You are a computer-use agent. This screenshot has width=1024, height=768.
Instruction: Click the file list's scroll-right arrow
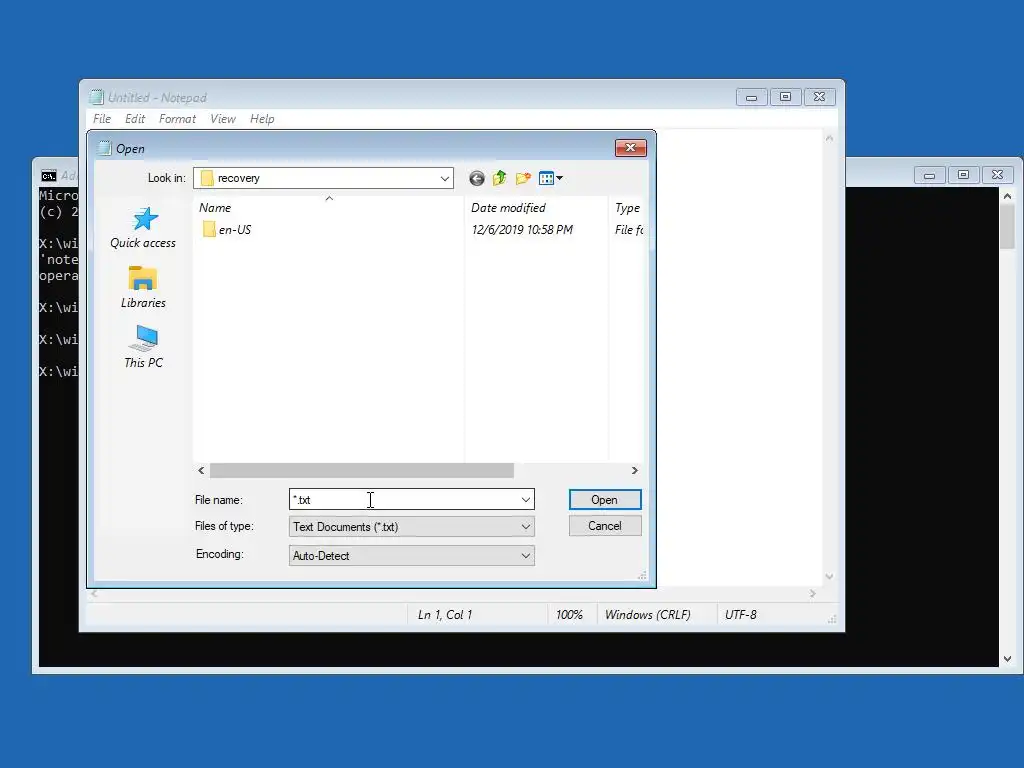(634, 470)
